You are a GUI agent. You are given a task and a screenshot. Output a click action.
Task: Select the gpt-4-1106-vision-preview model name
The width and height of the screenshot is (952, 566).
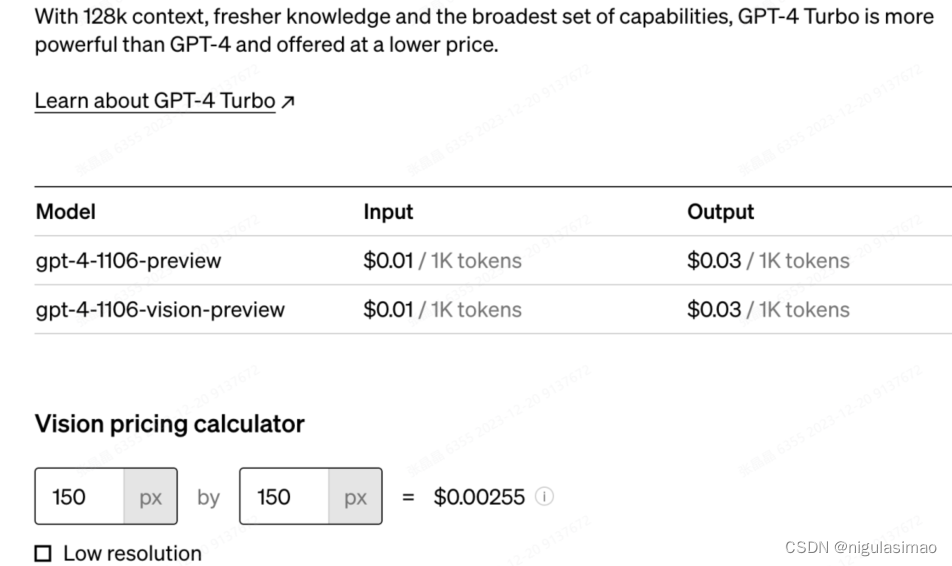(x=160, y=310)
